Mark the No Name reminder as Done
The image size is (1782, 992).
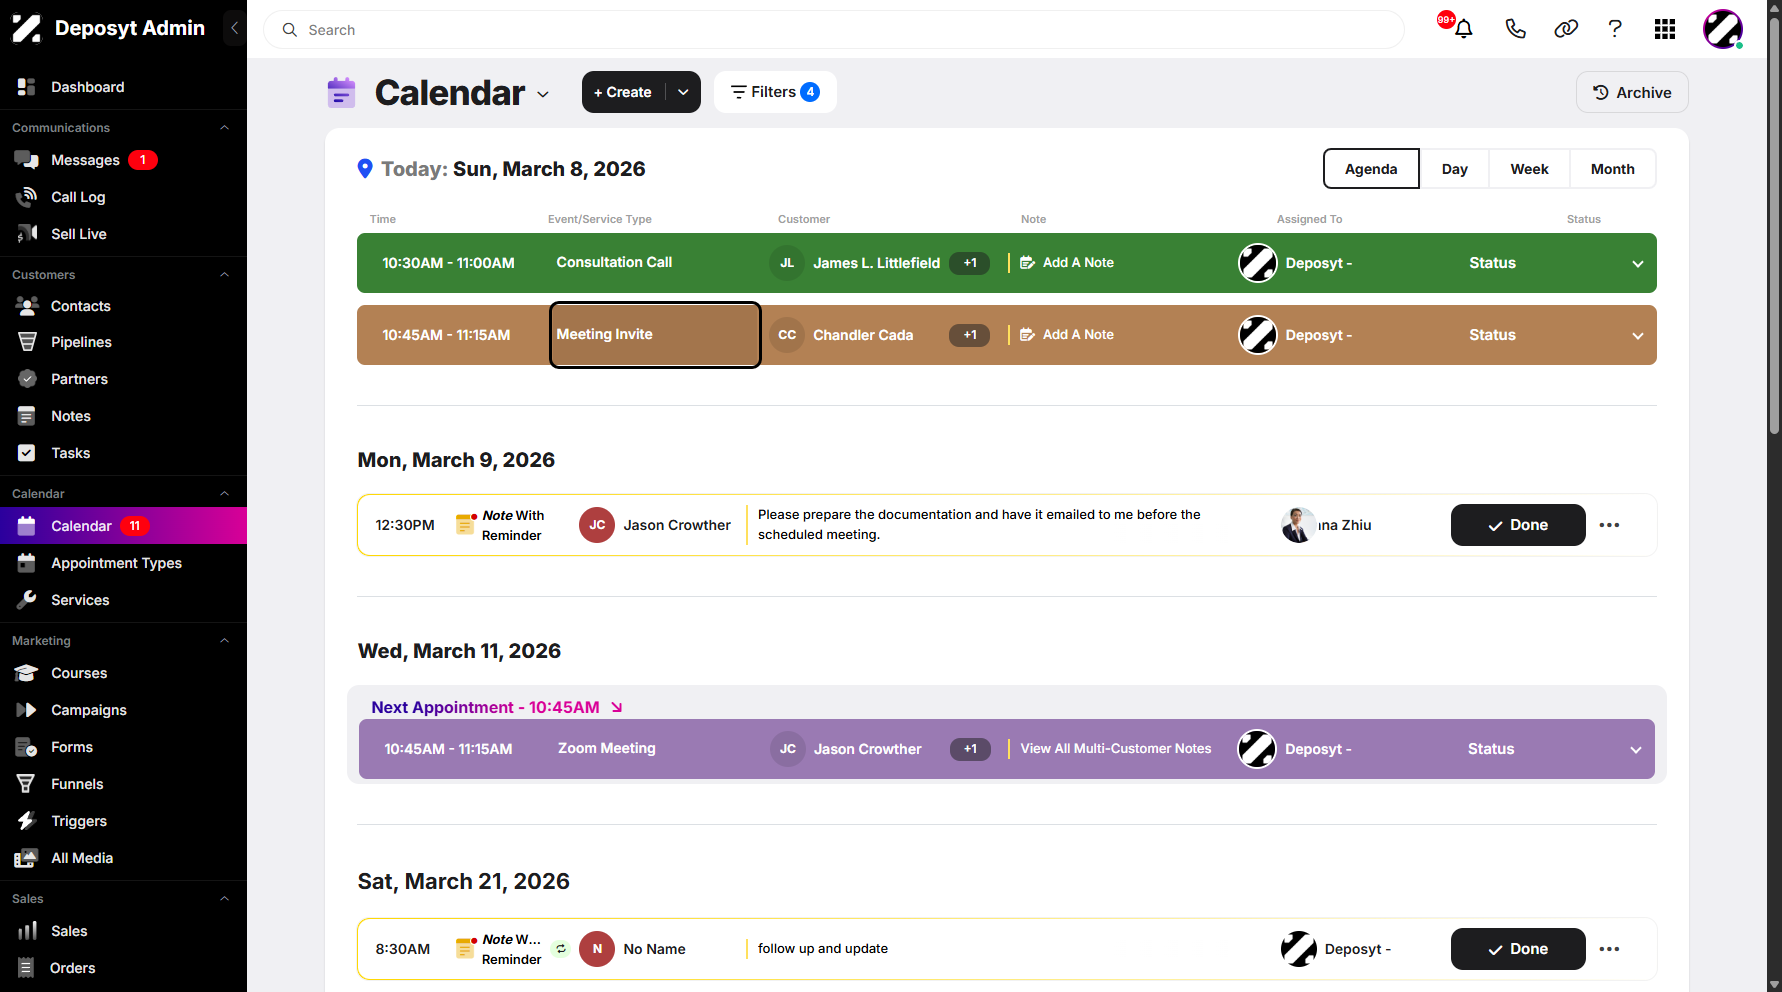(x=1518, y=949)
